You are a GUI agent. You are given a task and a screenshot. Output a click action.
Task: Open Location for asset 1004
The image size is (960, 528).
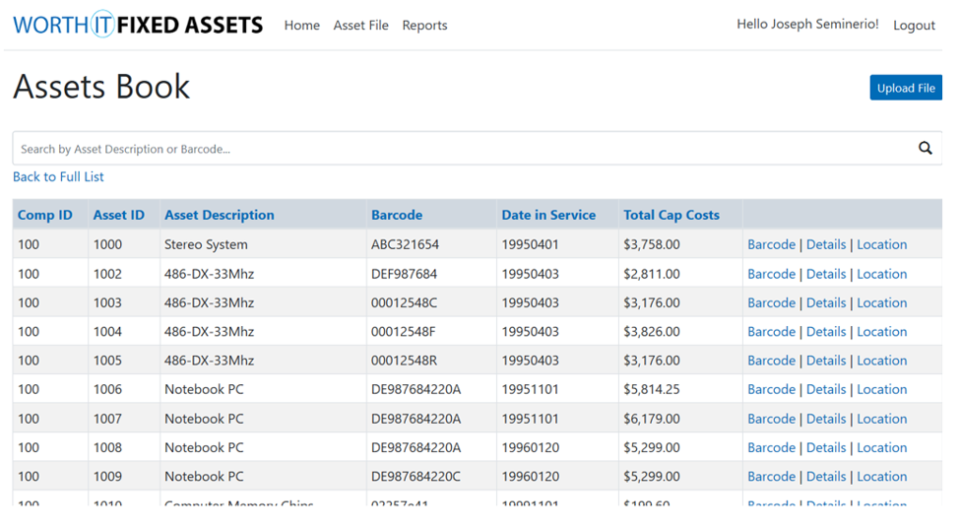click(x=882, y=331)
